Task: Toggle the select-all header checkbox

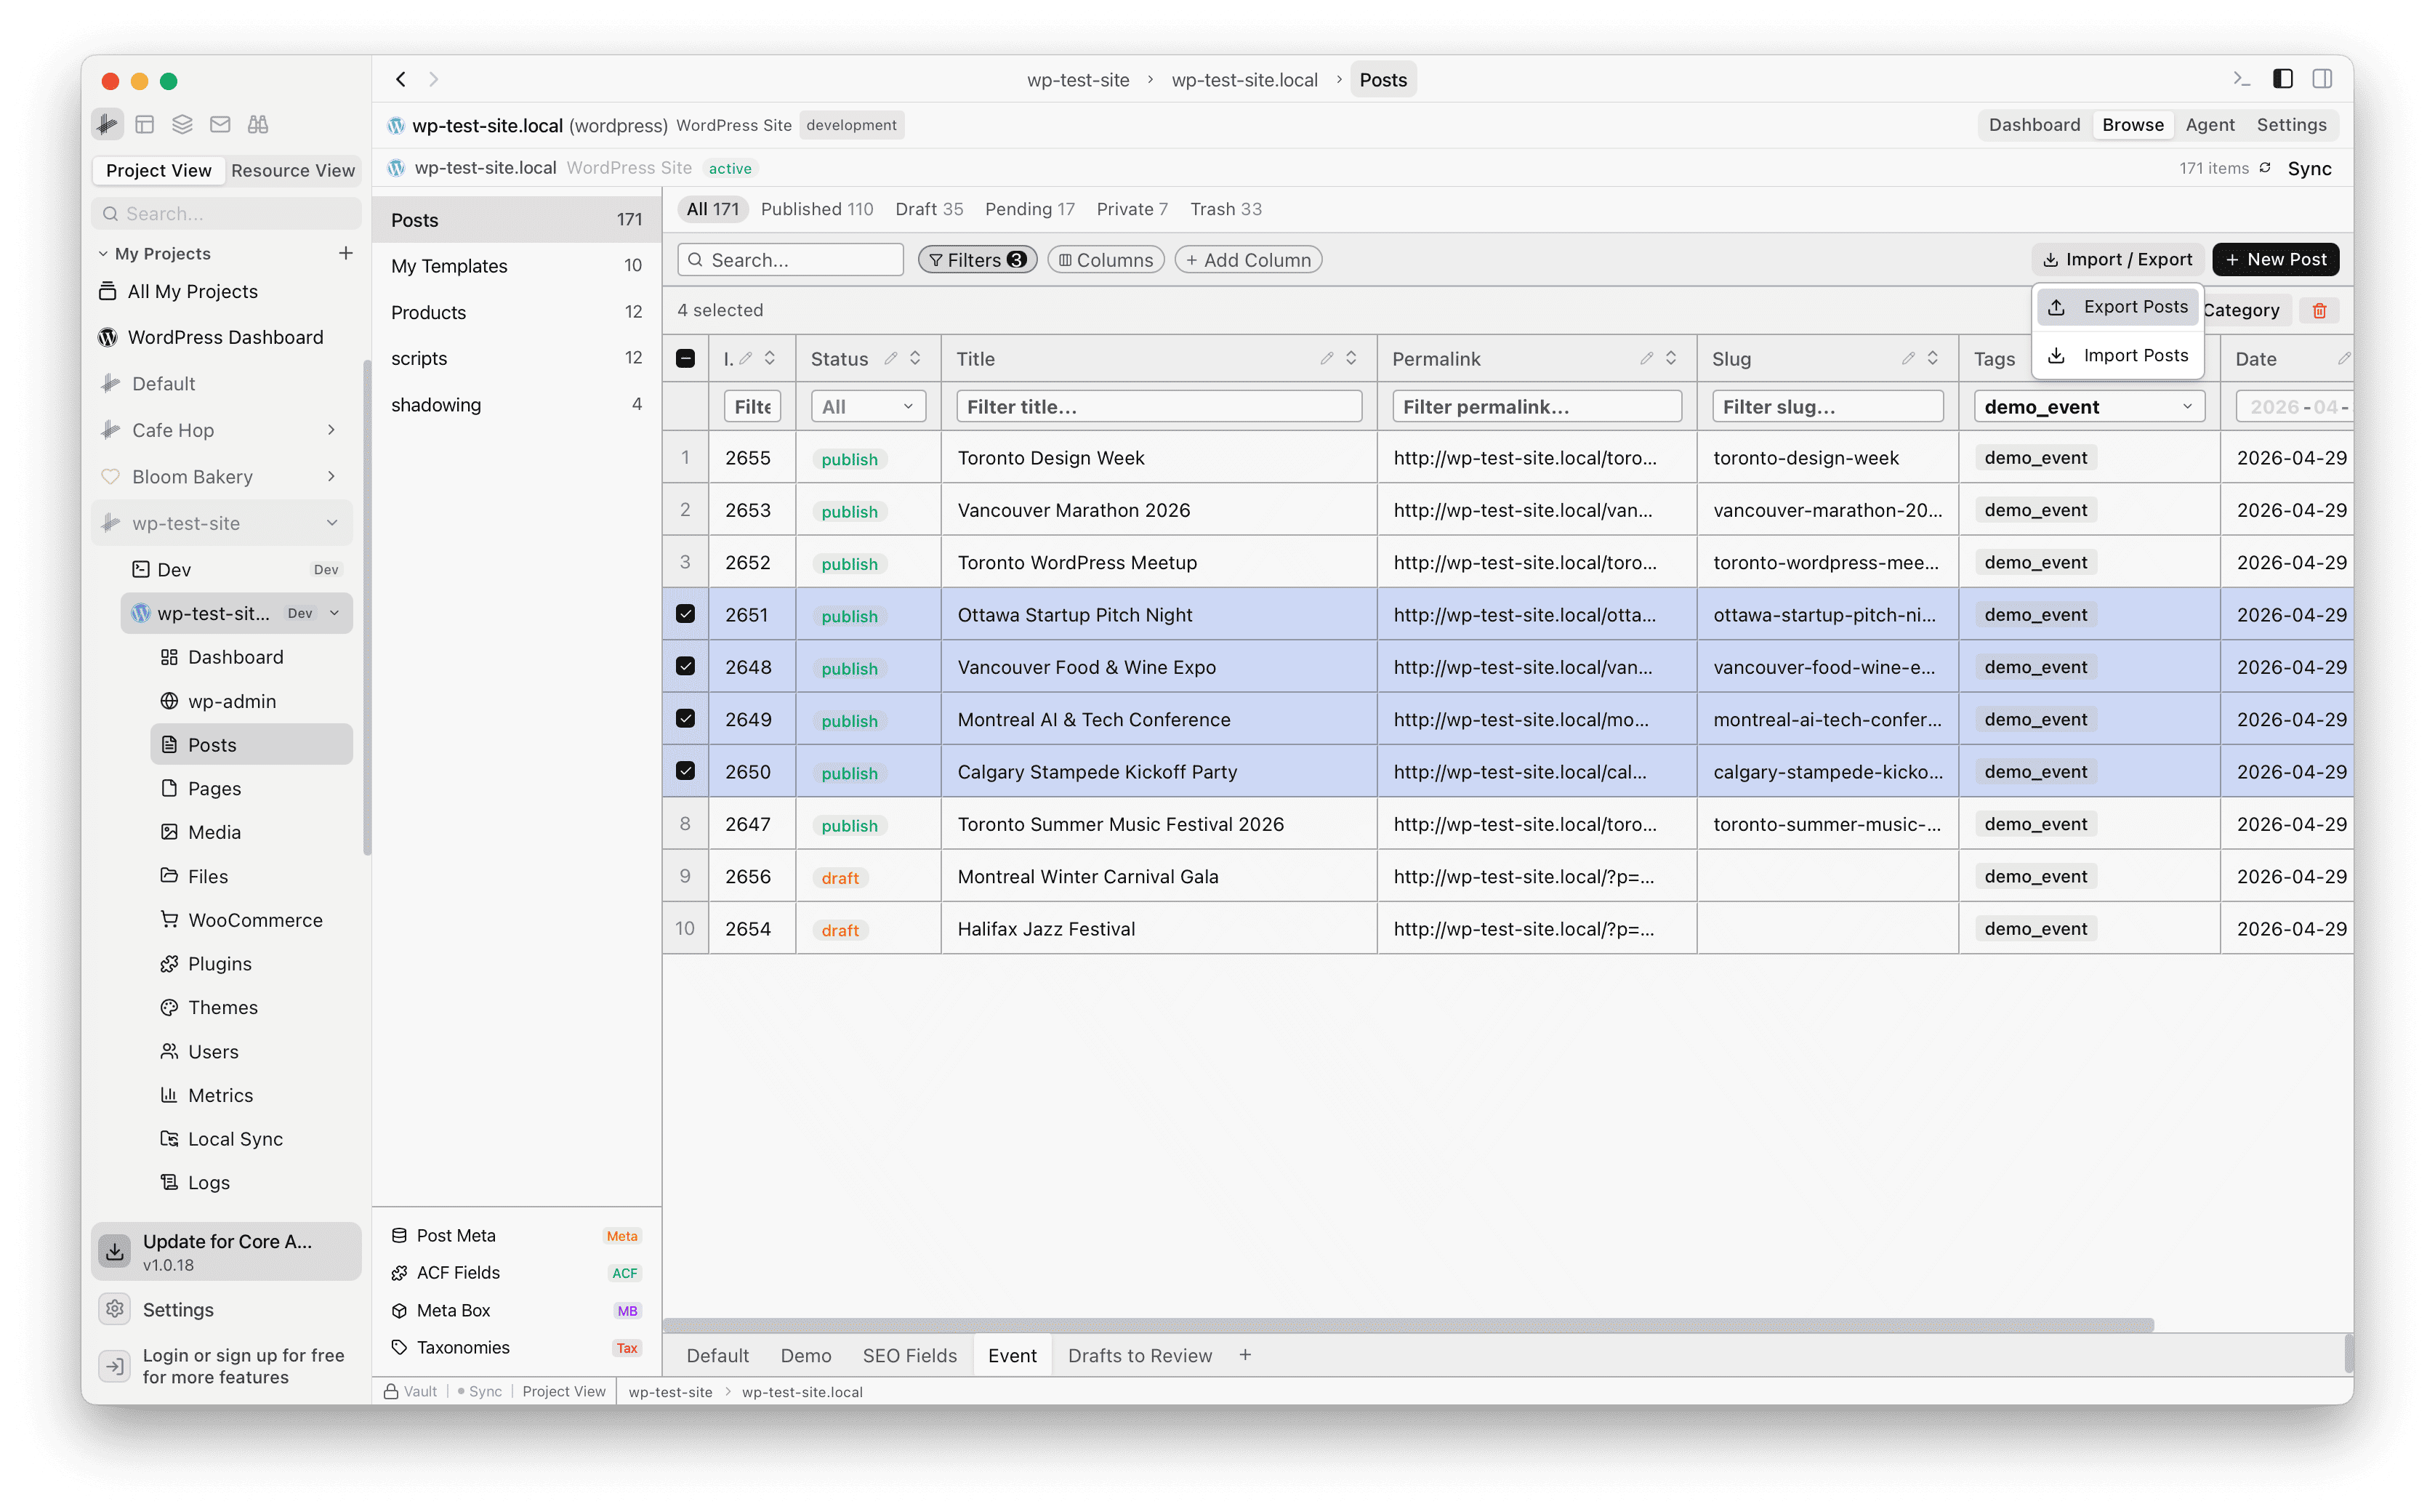Action: point(685,358)
